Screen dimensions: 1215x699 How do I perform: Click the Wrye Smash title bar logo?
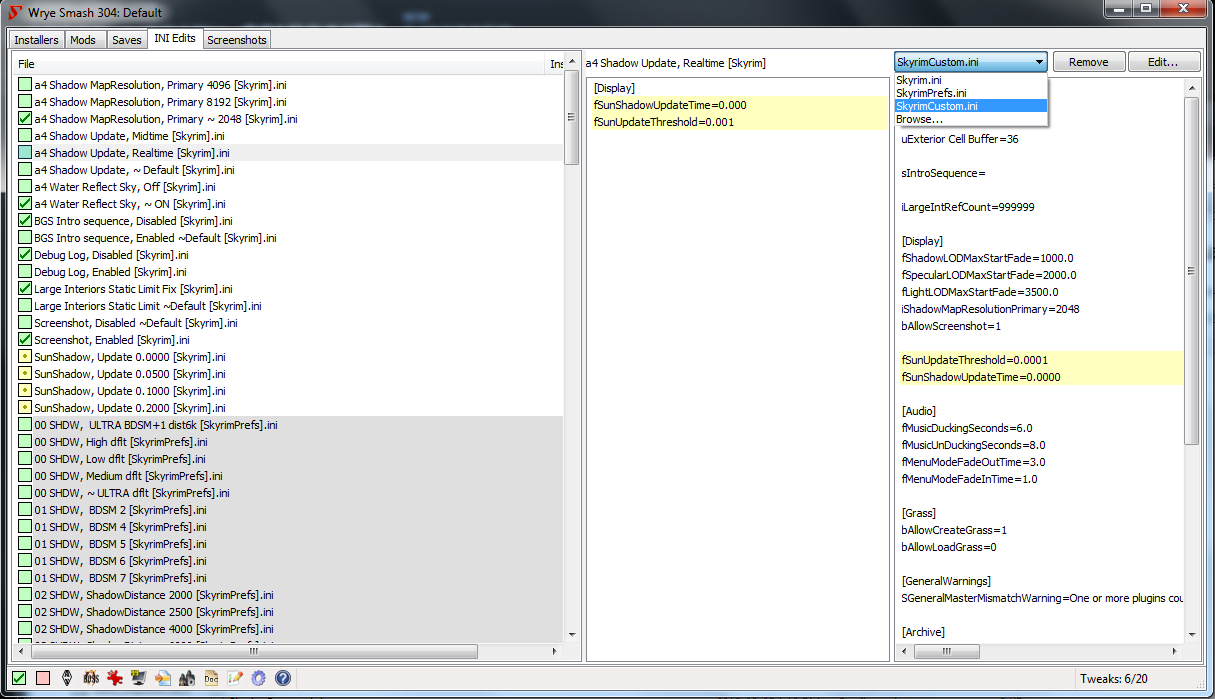click(x=15, y=12)
